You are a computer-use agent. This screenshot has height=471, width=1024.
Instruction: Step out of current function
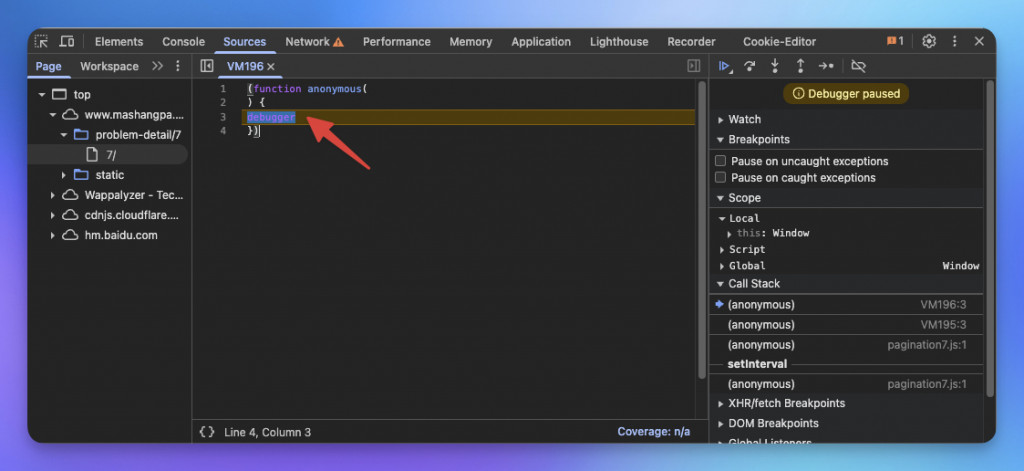click(800, 66)
